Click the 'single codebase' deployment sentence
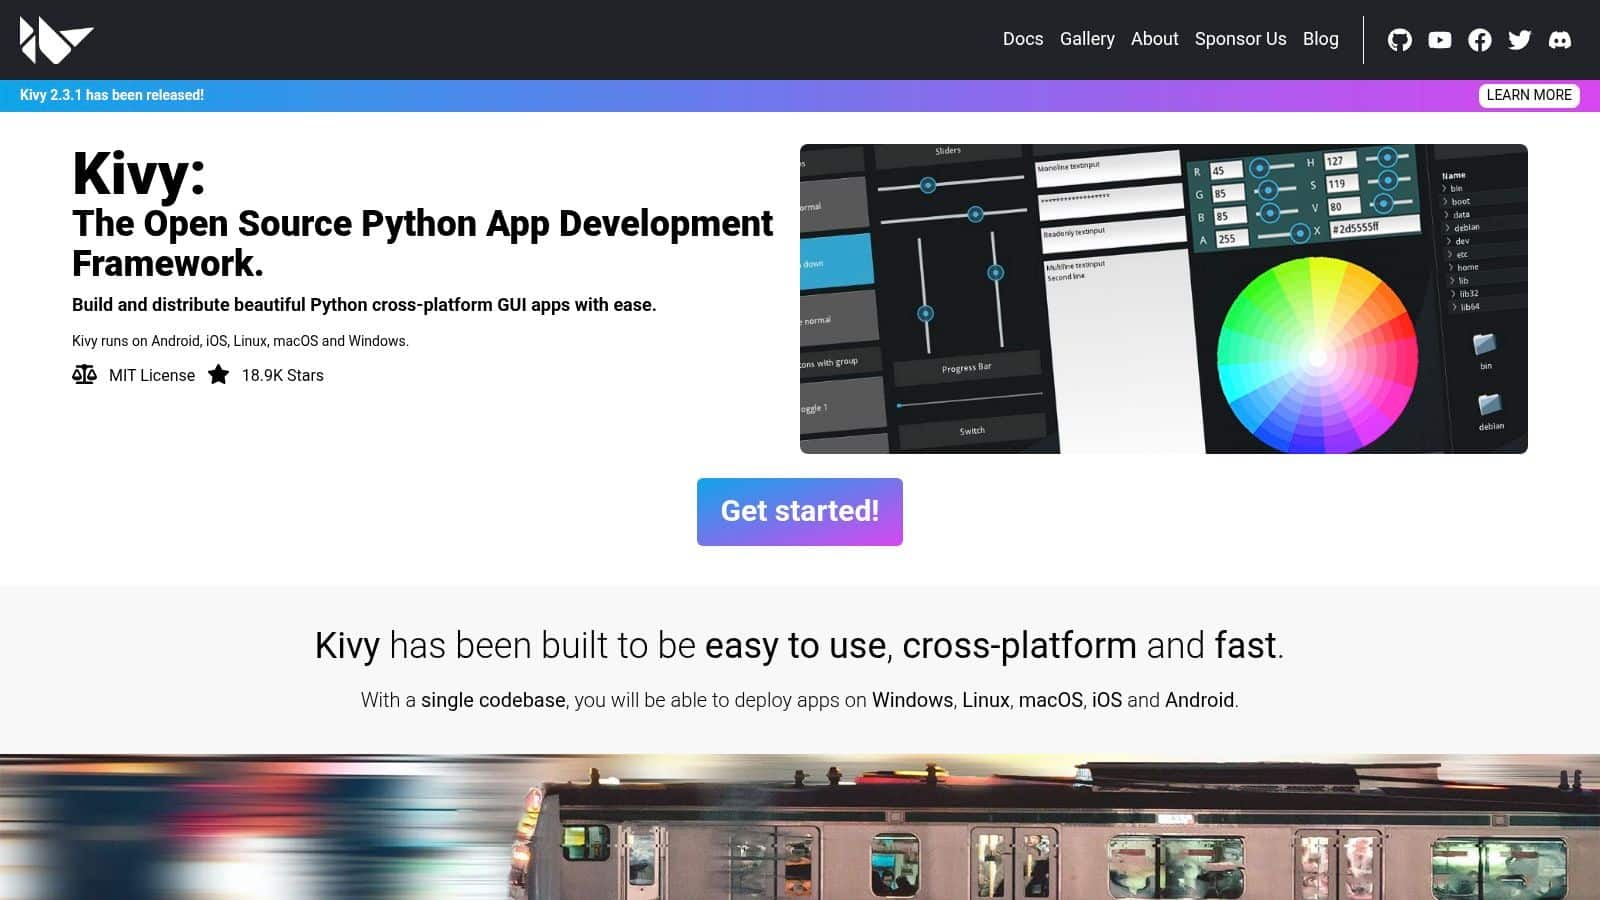This screenshot has height=900, width=1600. [800, 700]
